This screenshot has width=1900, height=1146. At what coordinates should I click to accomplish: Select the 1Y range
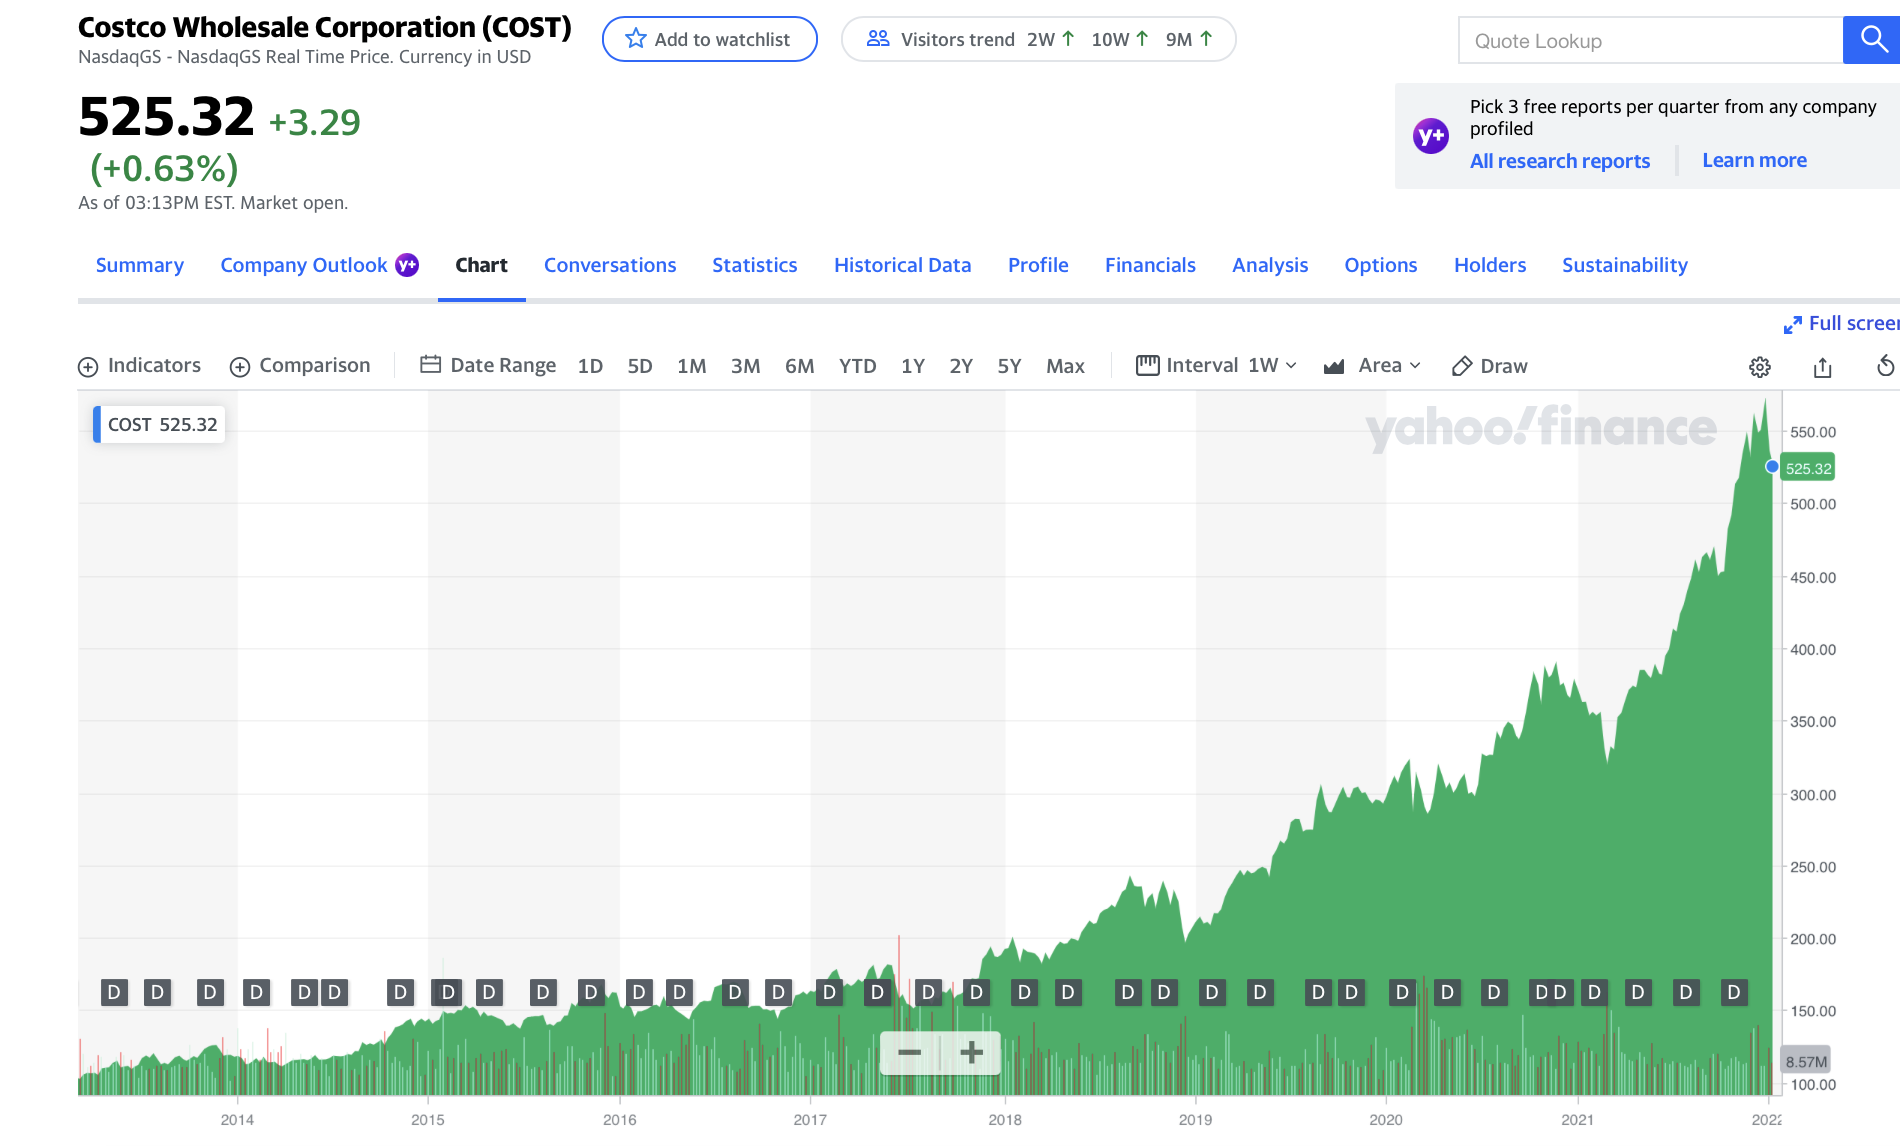coord(912,366)
